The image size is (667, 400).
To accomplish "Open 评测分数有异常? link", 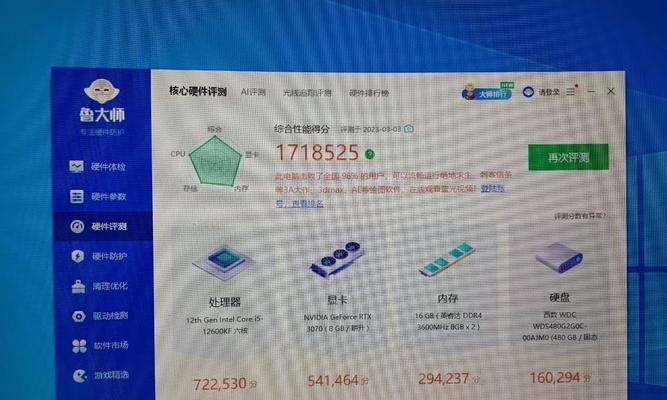I will click(580, 216).
